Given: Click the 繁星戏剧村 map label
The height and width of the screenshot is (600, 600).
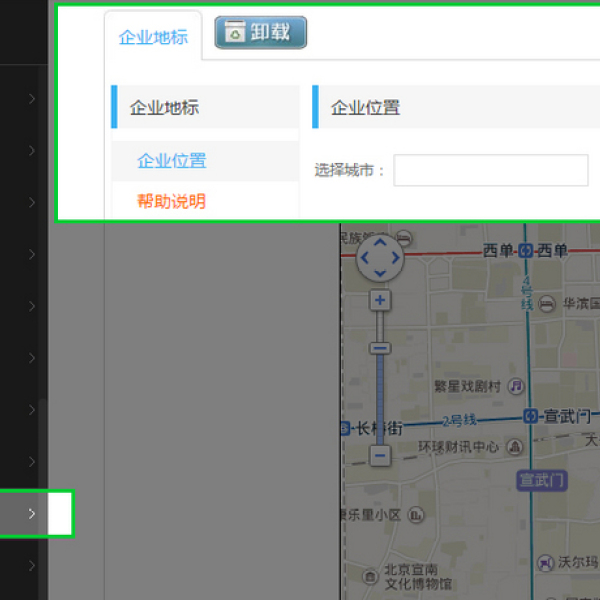Looking at the screenshot, I should (x=467, y=386).
